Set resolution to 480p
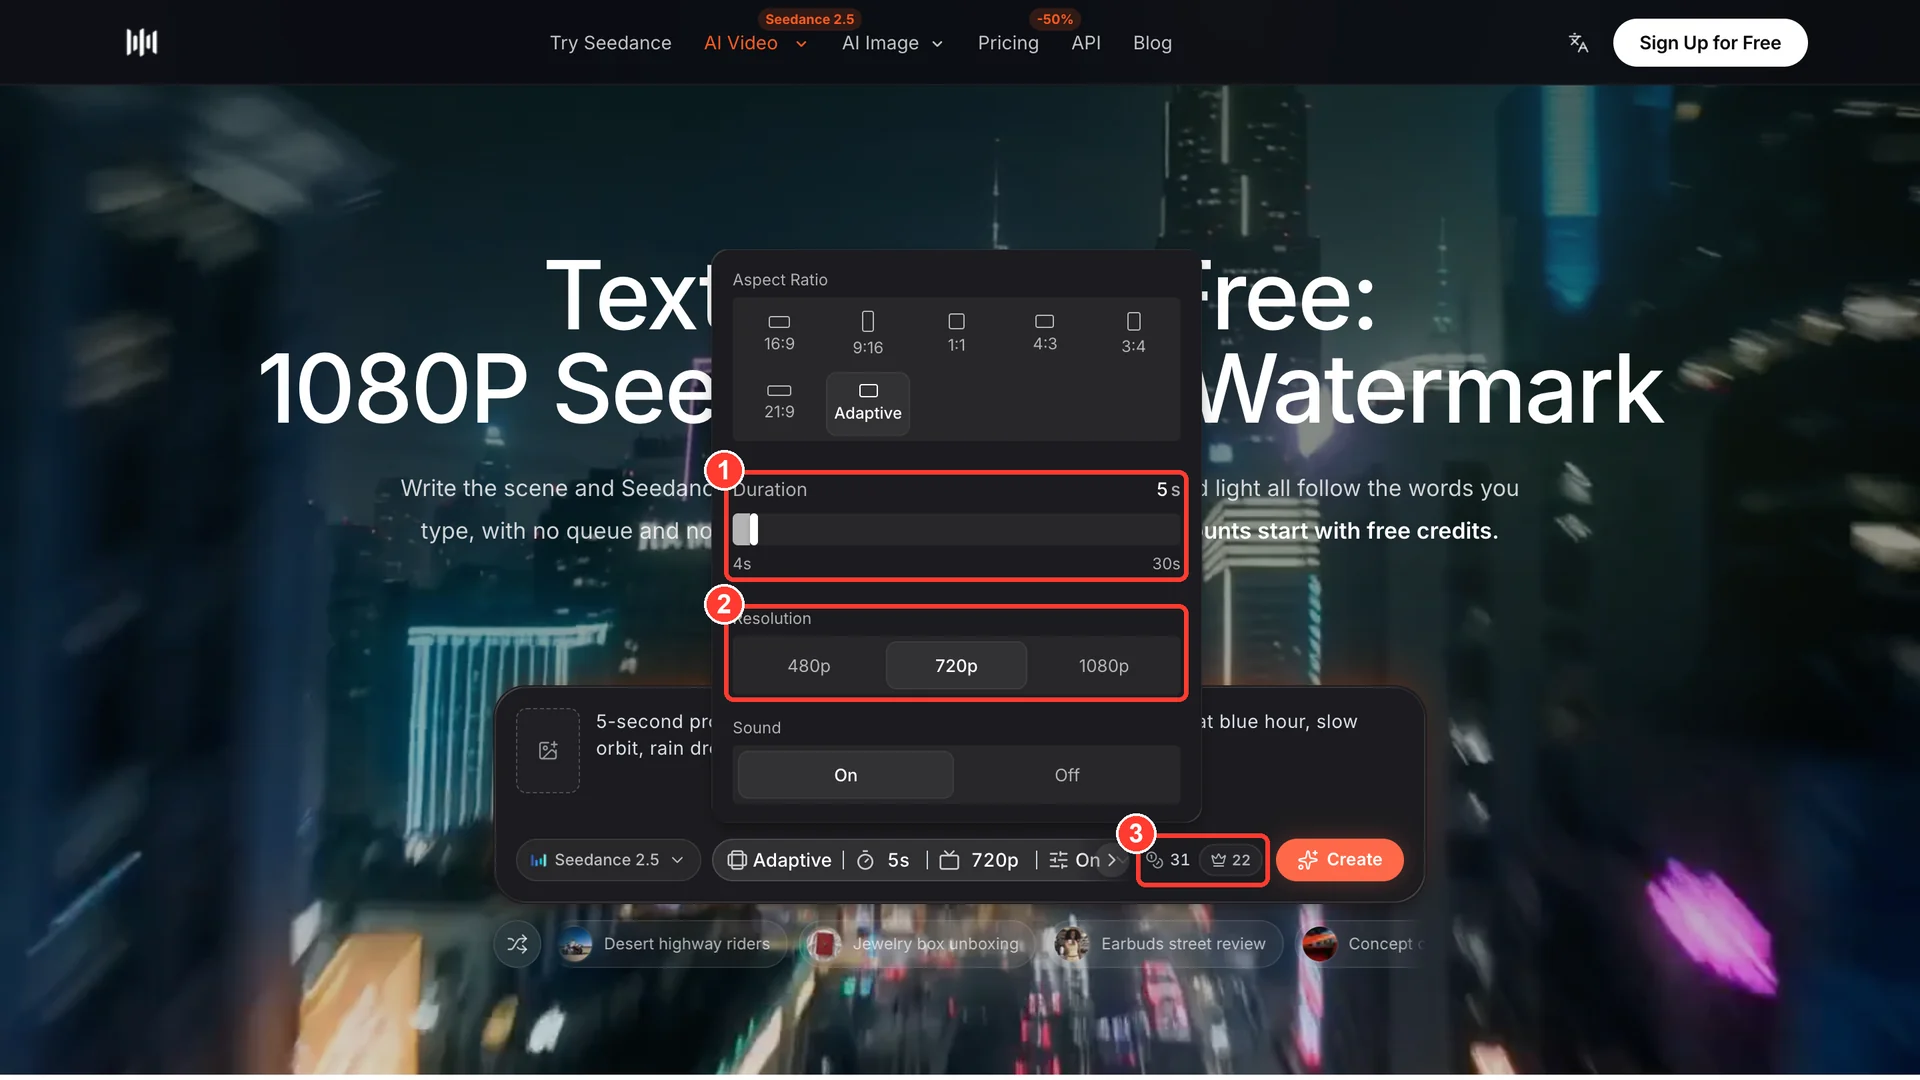Screen dimensions: 1920x1080 point(809,666)
